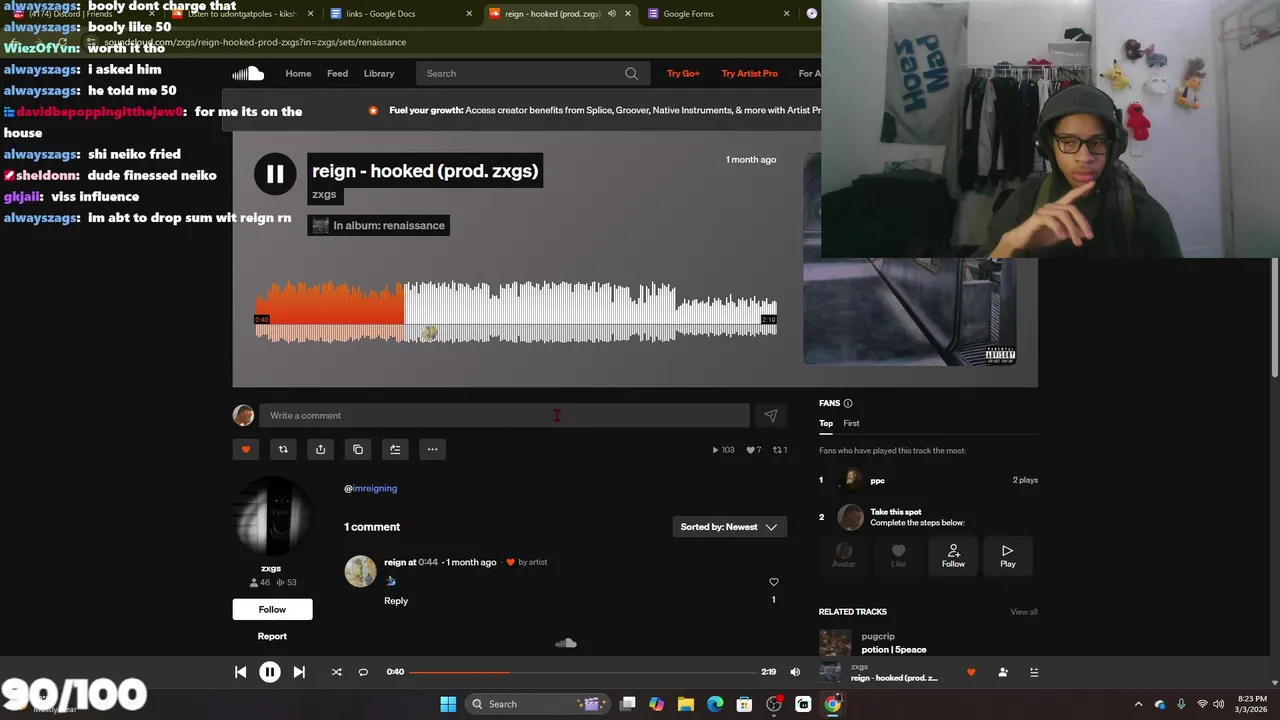Viewport: 1280px width, 720px height.
Task: Open Feed in SoundCloud navigation
Action: [337, 73]
